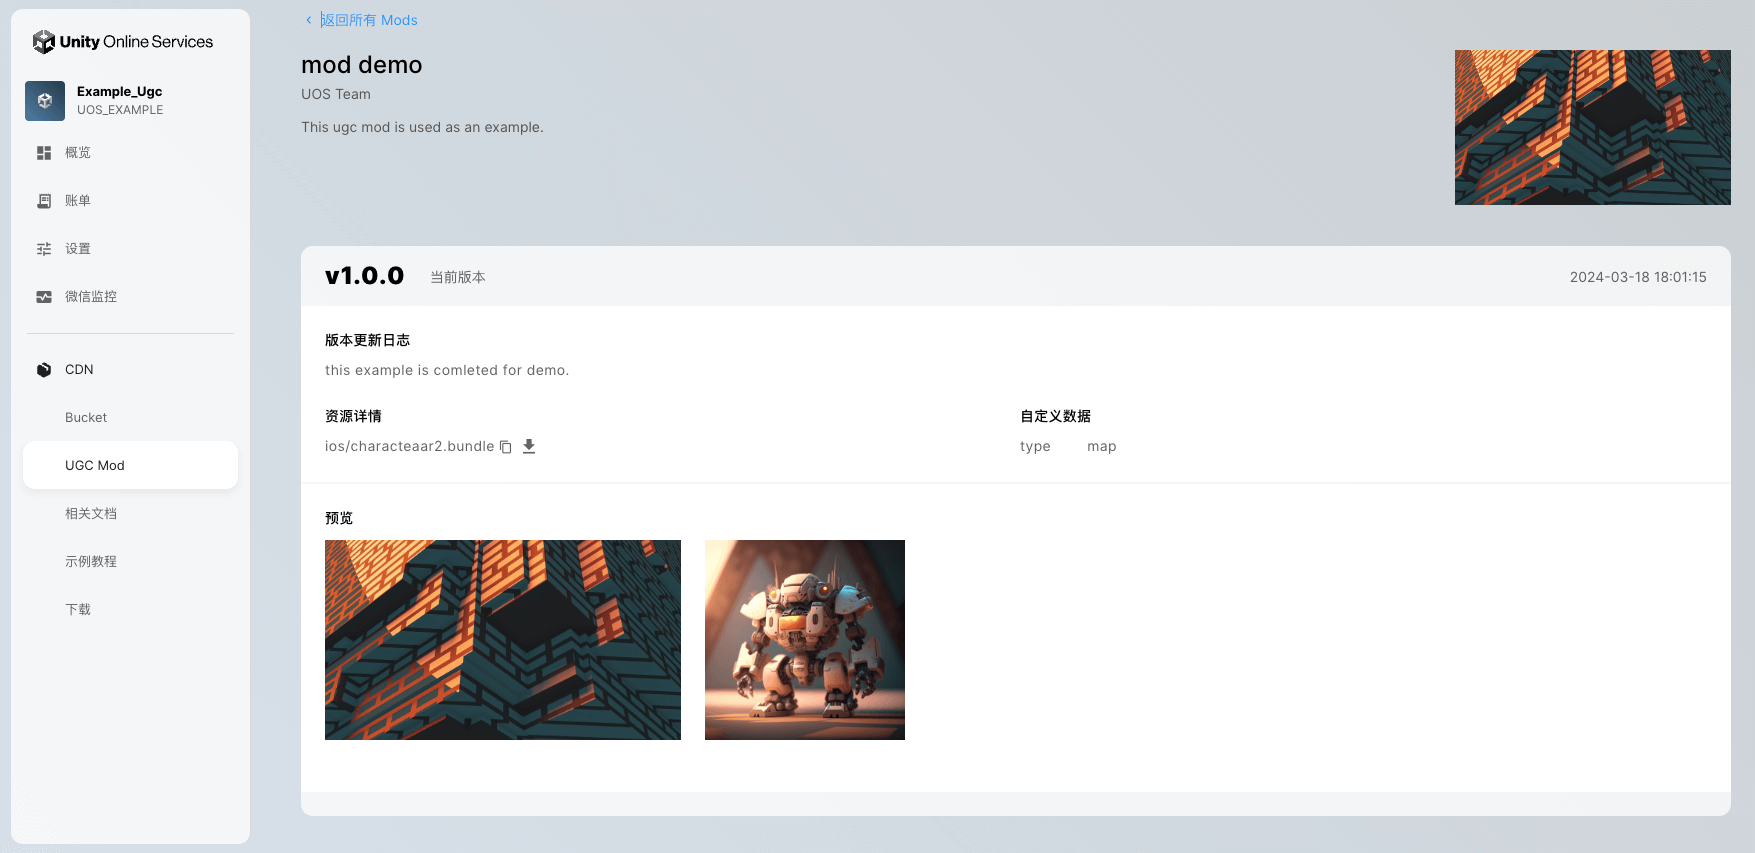Click the back chevron arrow above mod demo
The image size is (1755, 853).
coord(308,20)
